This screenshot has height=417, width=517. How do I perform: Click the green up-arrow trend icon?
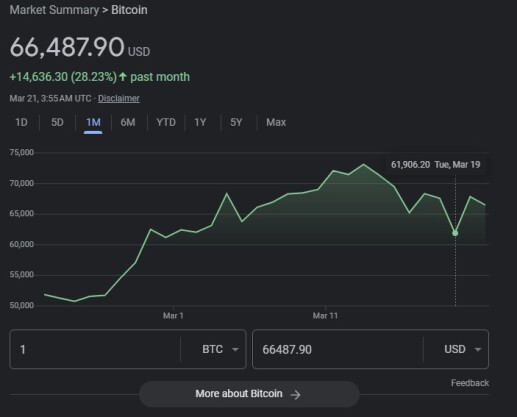123,77
